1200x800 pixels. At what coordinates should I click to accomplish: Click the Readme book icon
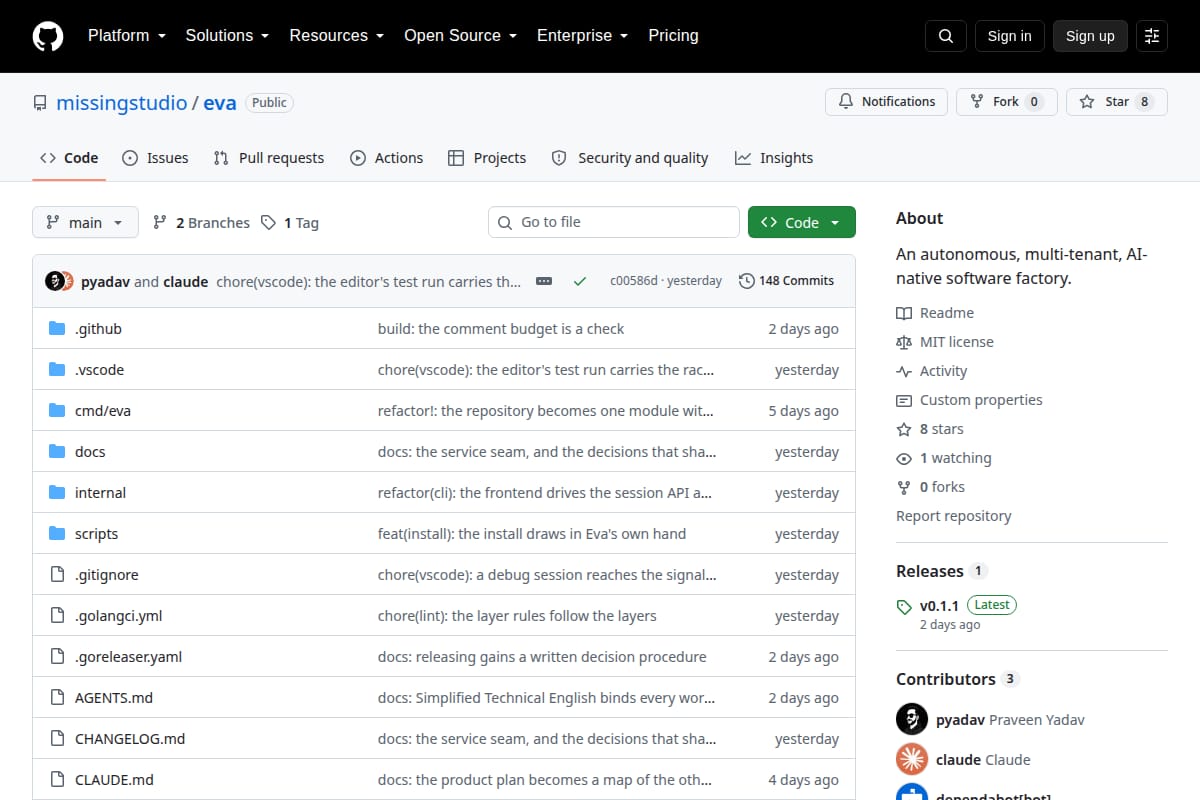click(904, 313)
